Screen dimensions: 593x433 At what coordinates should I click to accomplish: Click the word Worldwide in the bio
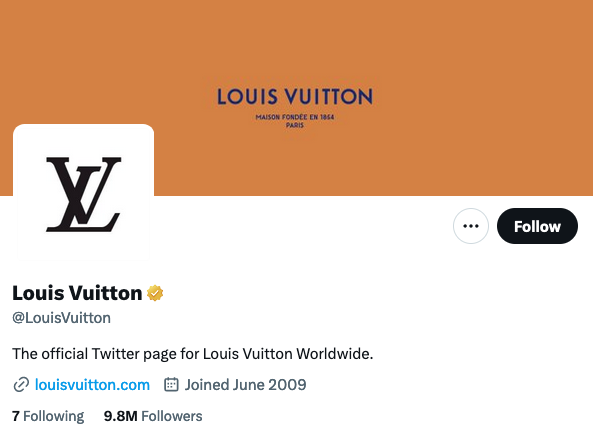[335, 354]
